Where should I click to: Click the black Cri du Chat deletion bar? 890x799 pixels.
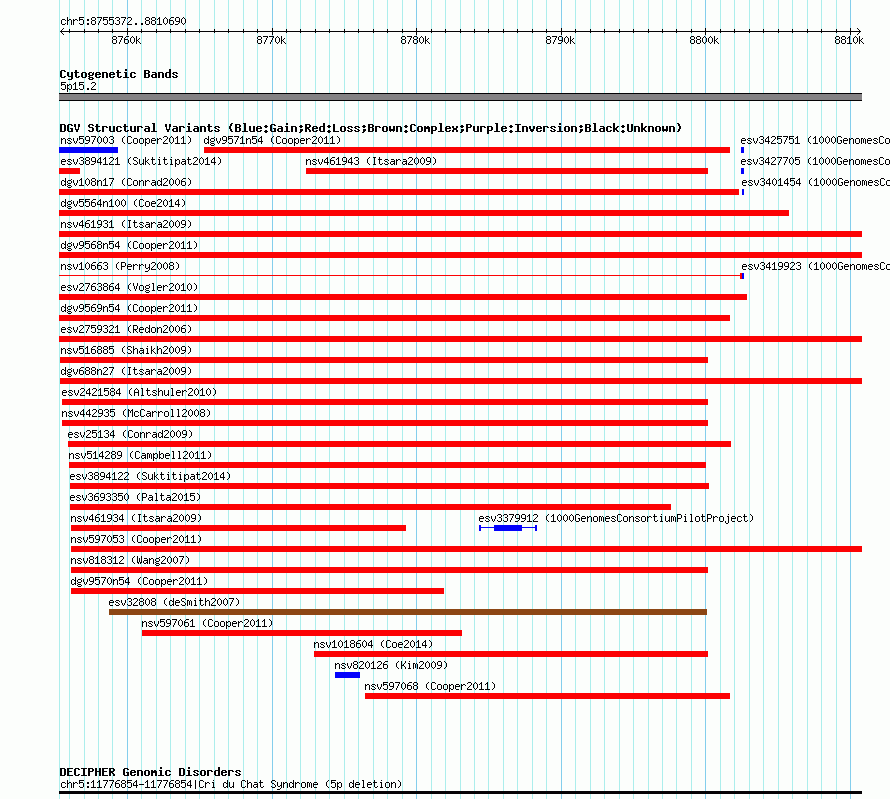click(460, 792)
